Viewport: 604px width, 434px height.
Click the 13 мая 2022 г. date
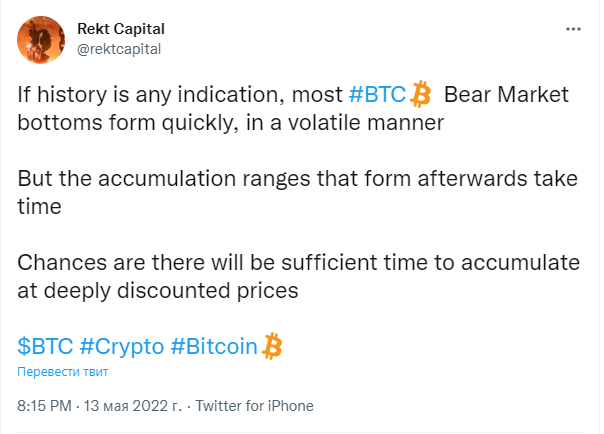(133, 406)
